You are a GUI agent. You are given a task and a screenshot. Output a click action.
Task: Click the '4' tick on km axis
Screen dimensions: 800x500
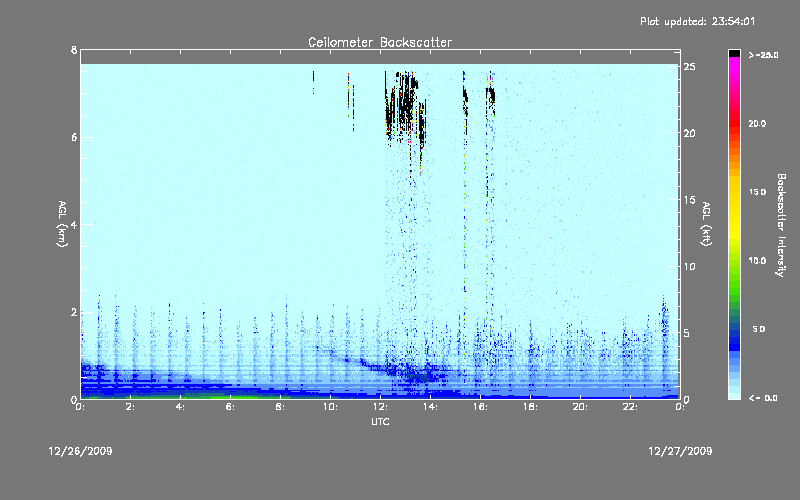[x=74, y=224]
